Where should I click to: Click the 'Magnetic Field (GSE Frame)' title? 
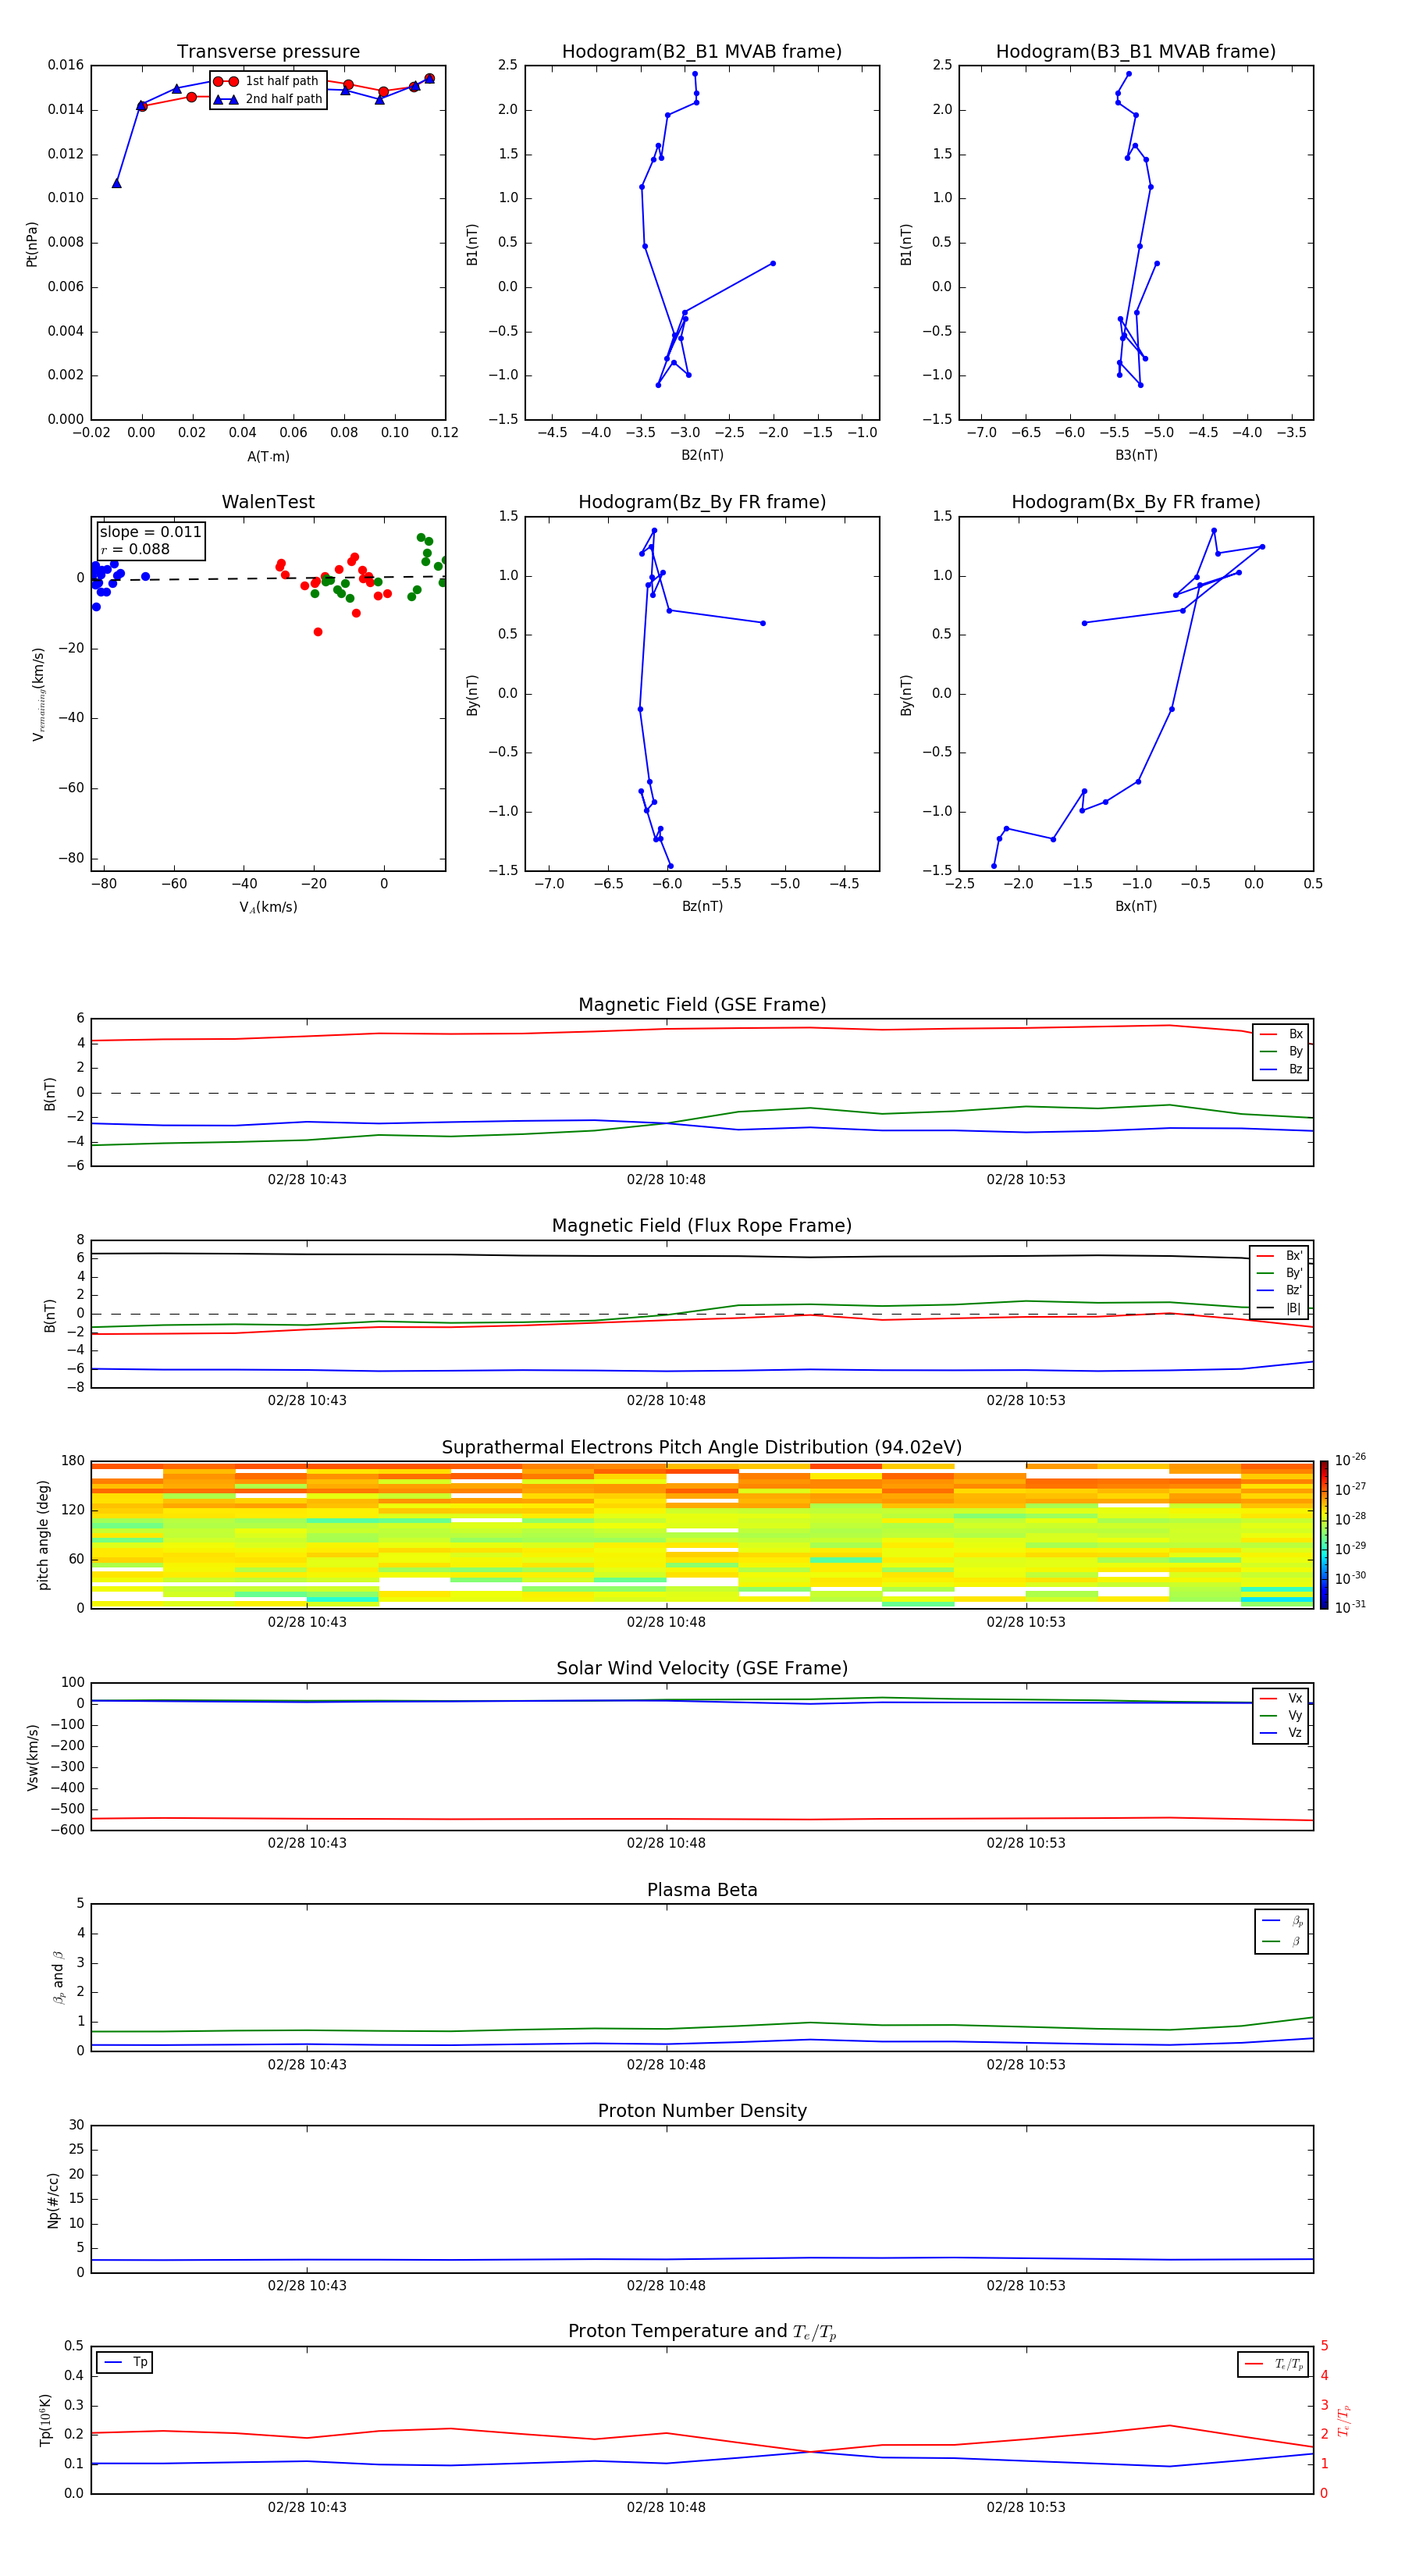coord(702,1005)
